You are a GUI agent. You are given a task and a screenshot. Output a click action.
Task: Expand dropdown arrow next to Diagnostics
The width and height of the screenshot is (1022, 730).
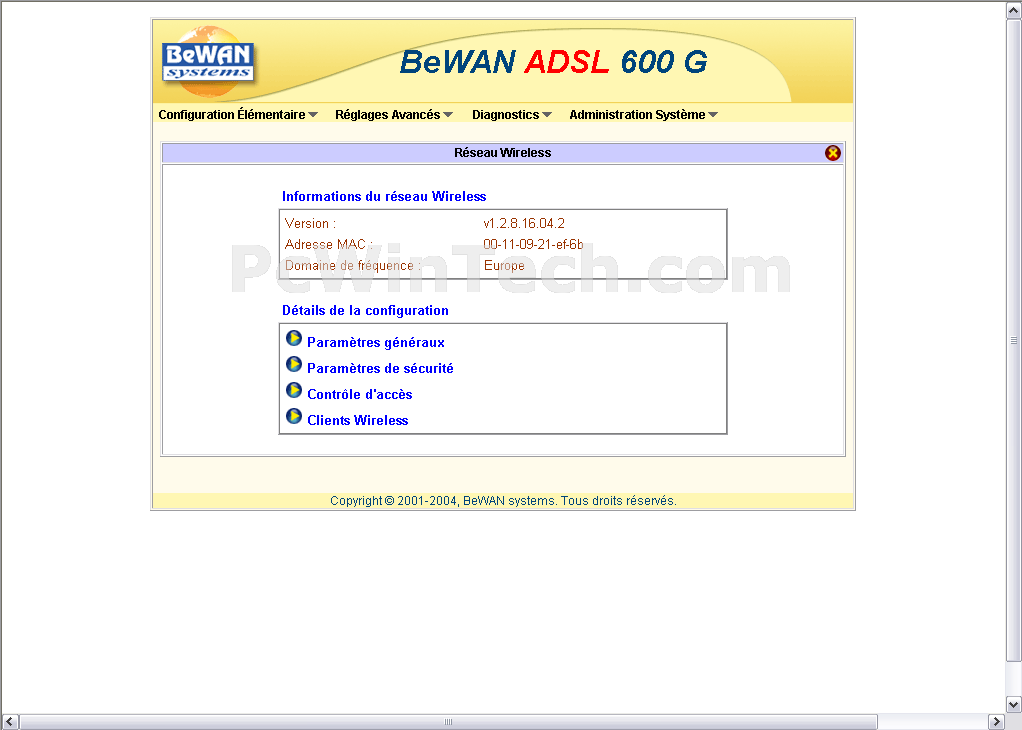pos(547,115)
